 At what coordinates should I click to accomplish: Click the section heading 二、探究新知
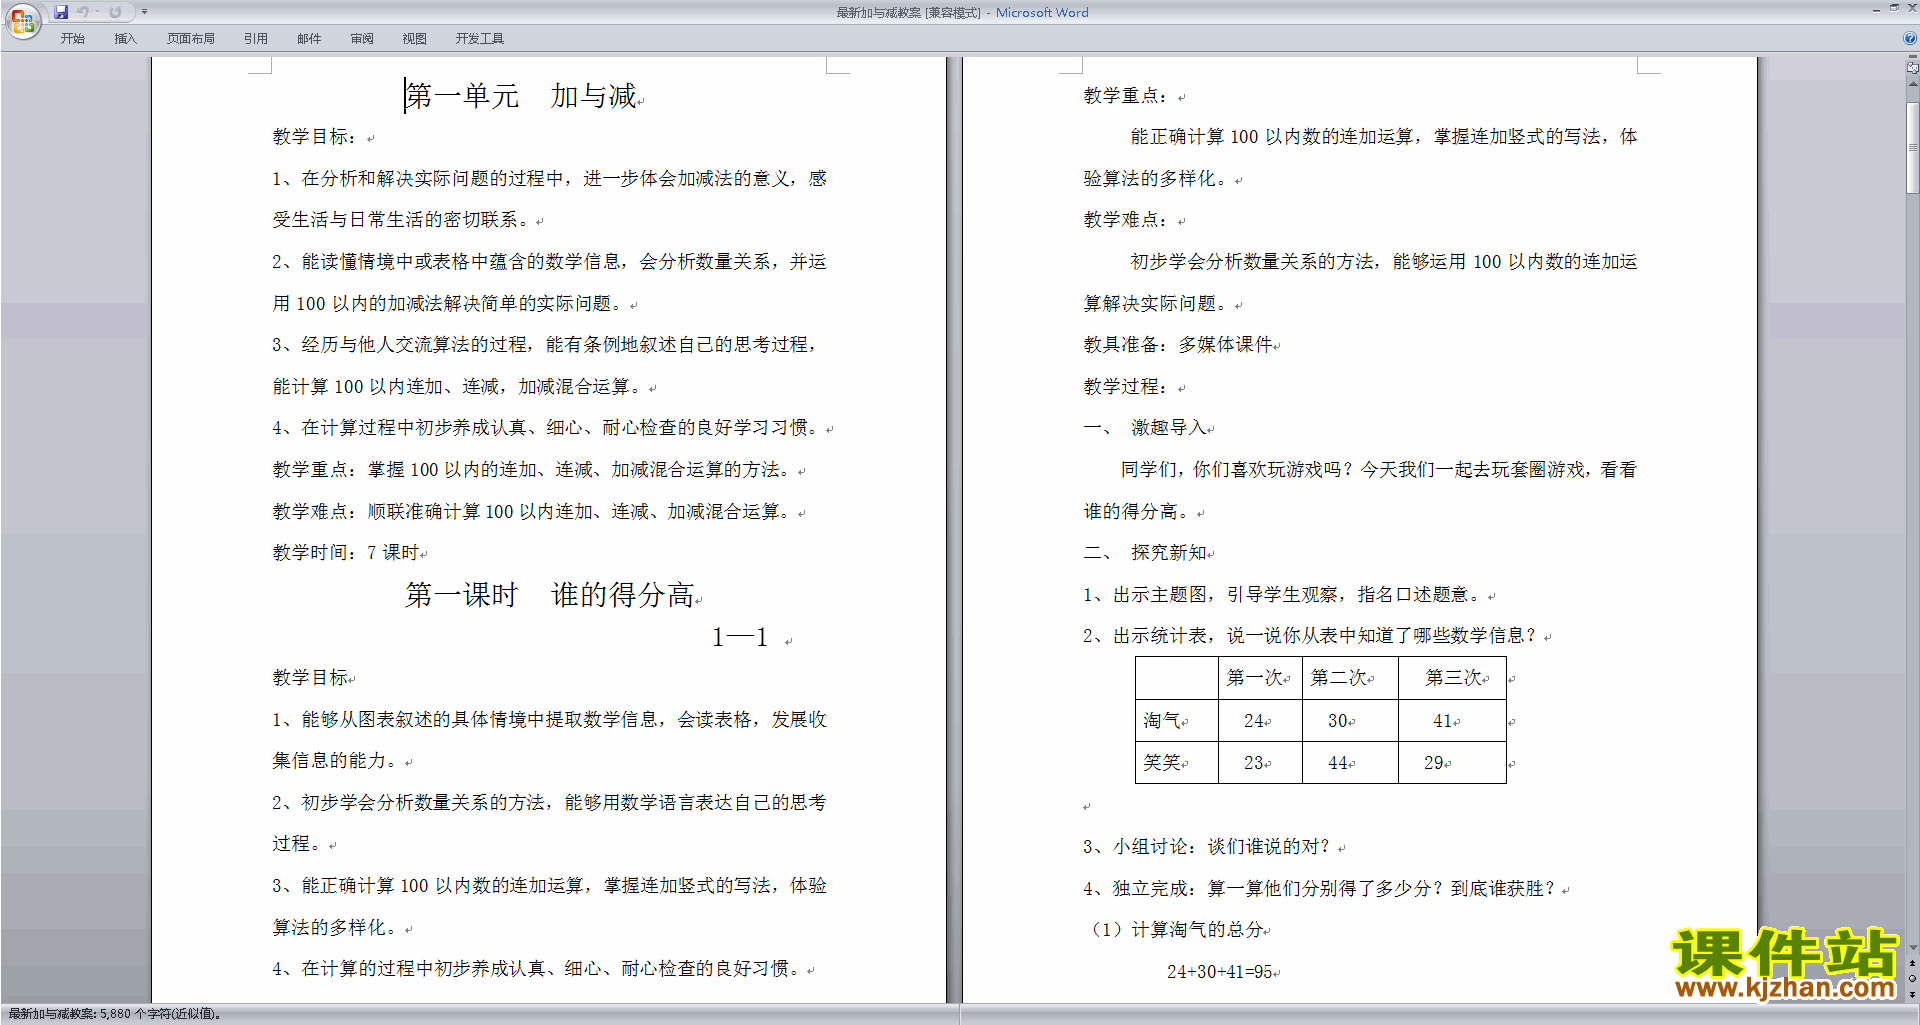[x=1145, y=553]
